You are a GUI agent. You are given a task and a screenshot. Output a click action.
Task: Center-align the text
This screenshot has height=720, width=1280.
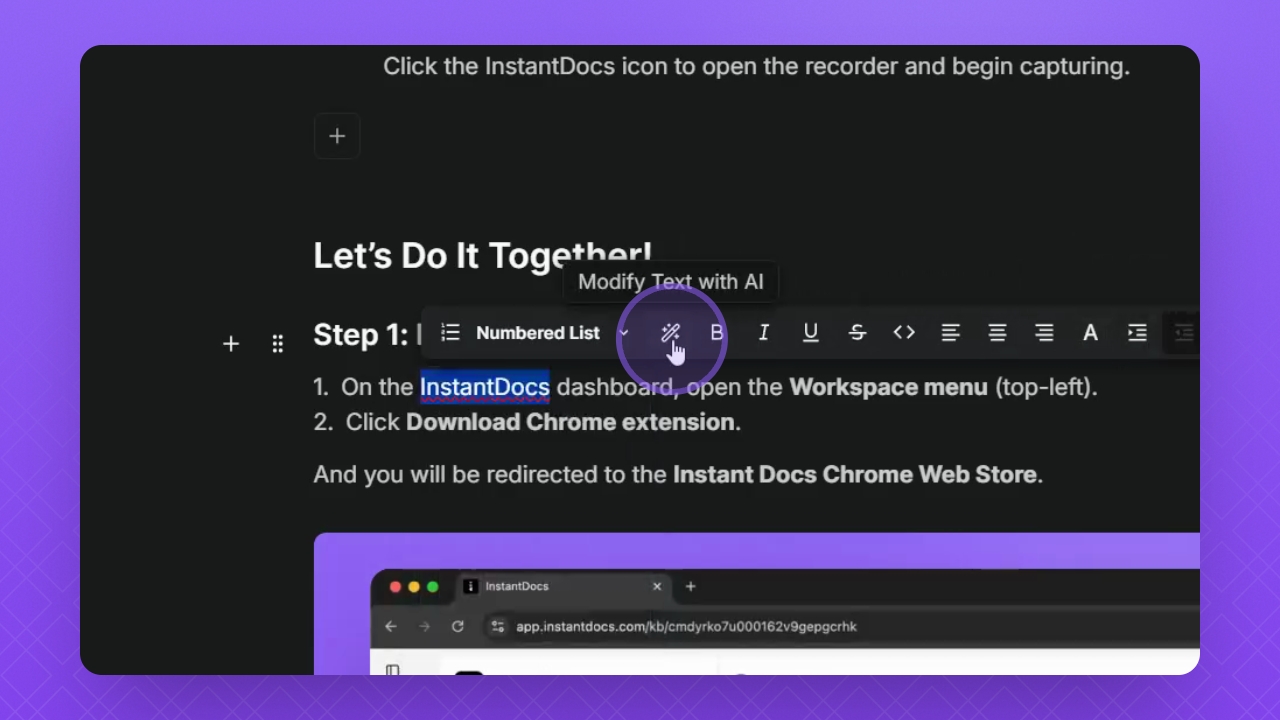click(x=997, y=333)
